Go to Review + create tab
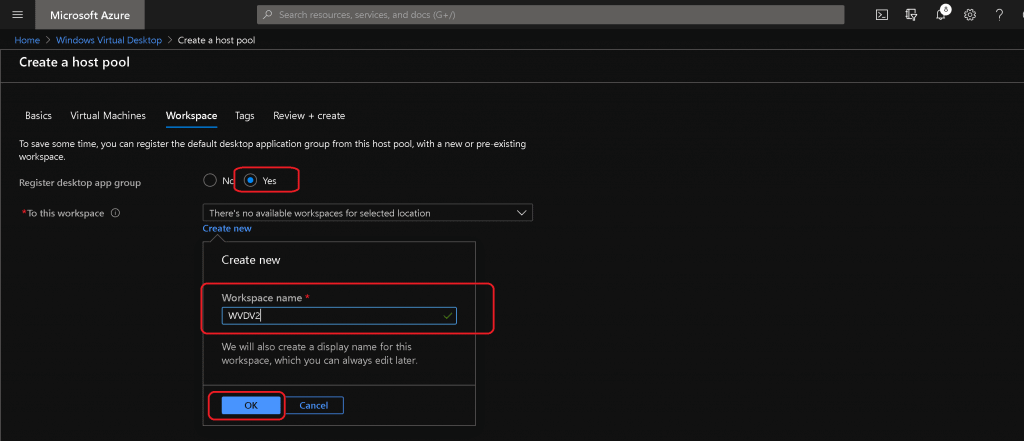The height and width of the screenshot is (441, 1024). click(x=309, y=116)
